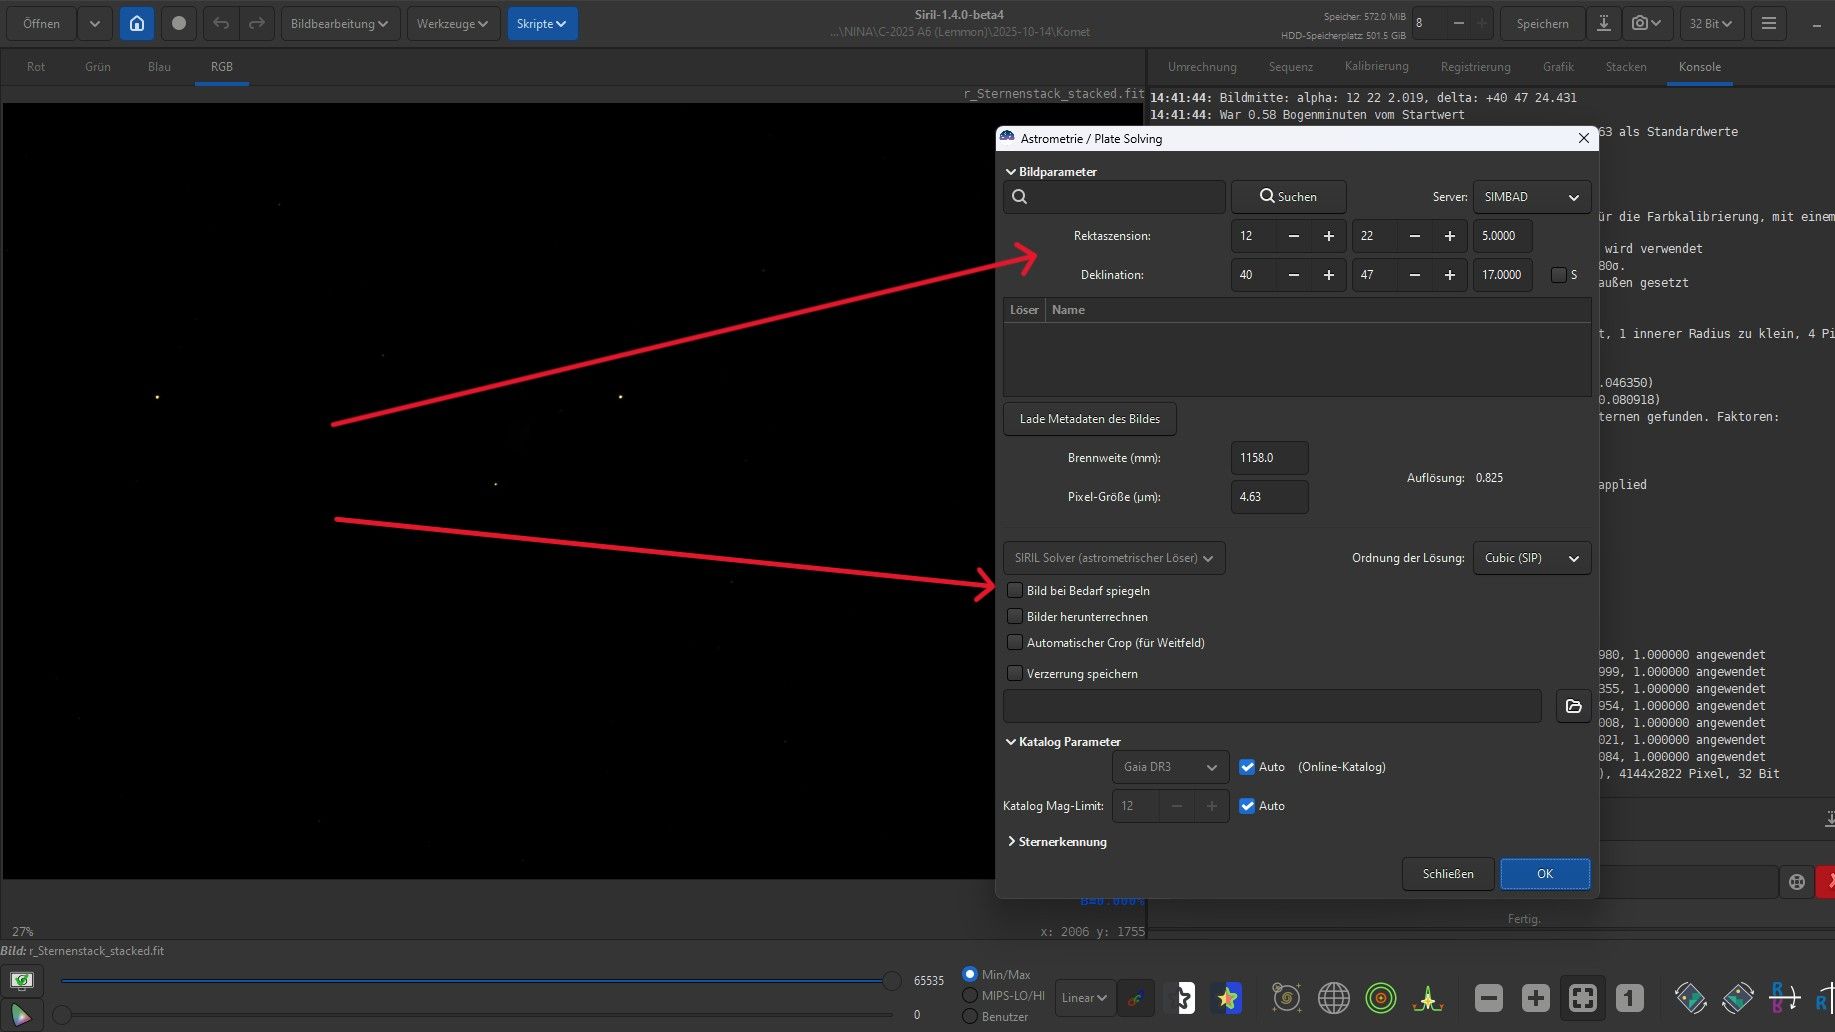Click the Brennweite (mm) input field
The image size is (1835, 1032).
[x=1268, y=458]
